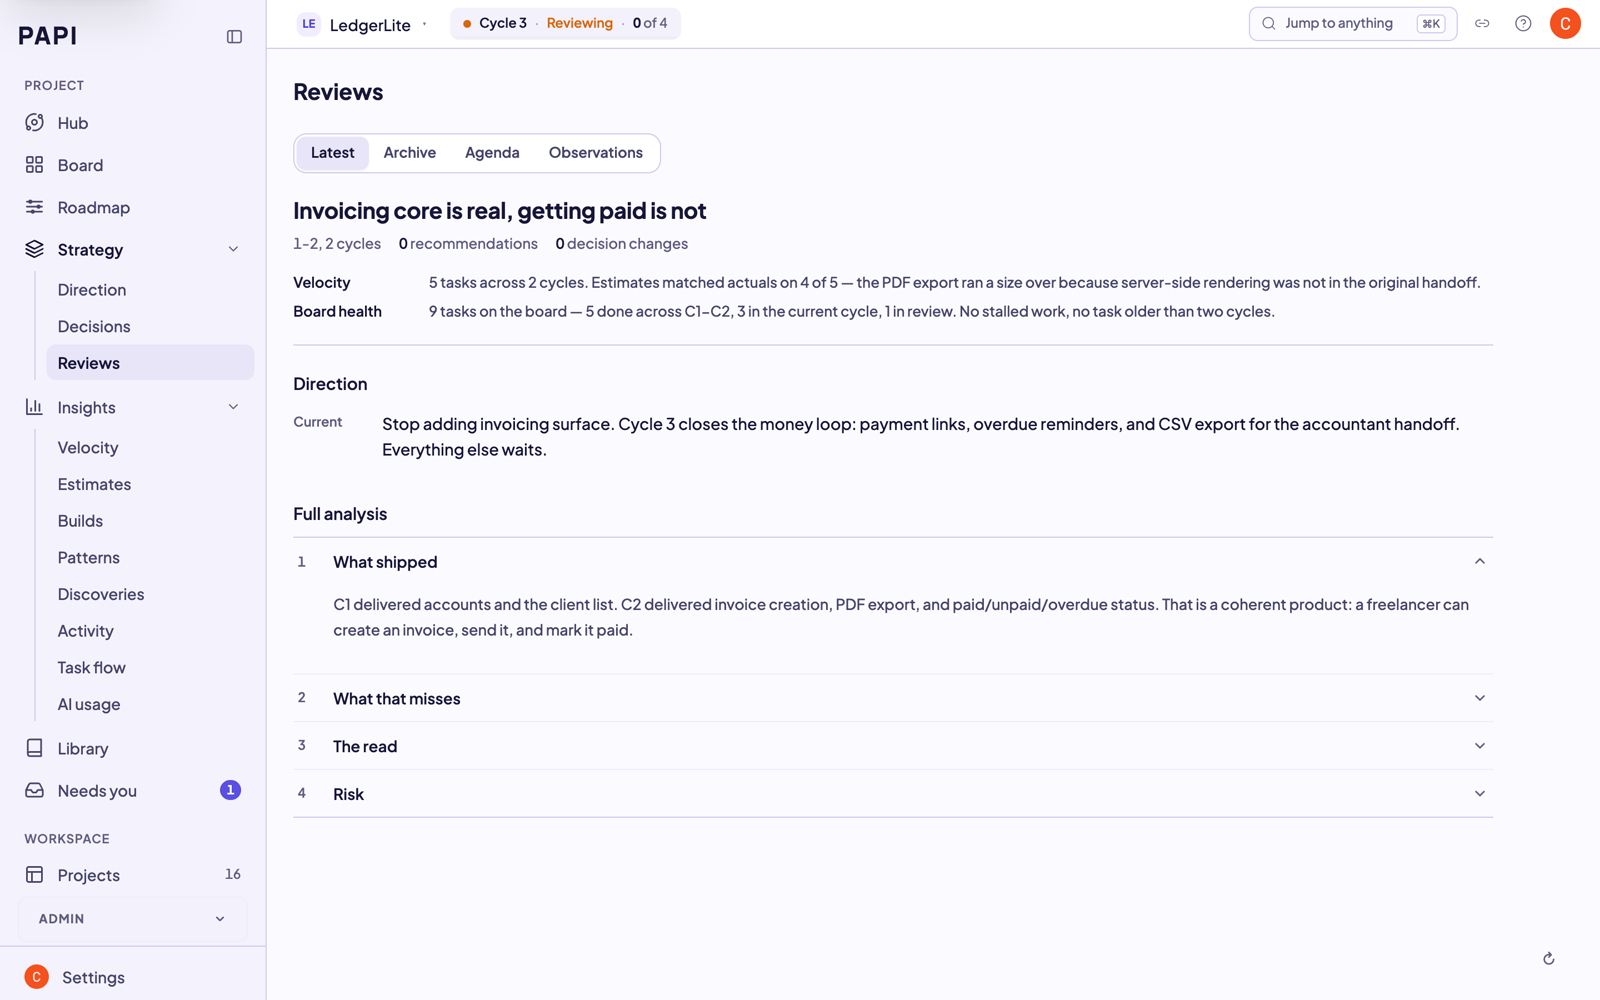The height and width of the screenshot is (1000, 1600).
Task: Collapse the Insights section chevron
Action: [x=233, y=407]
